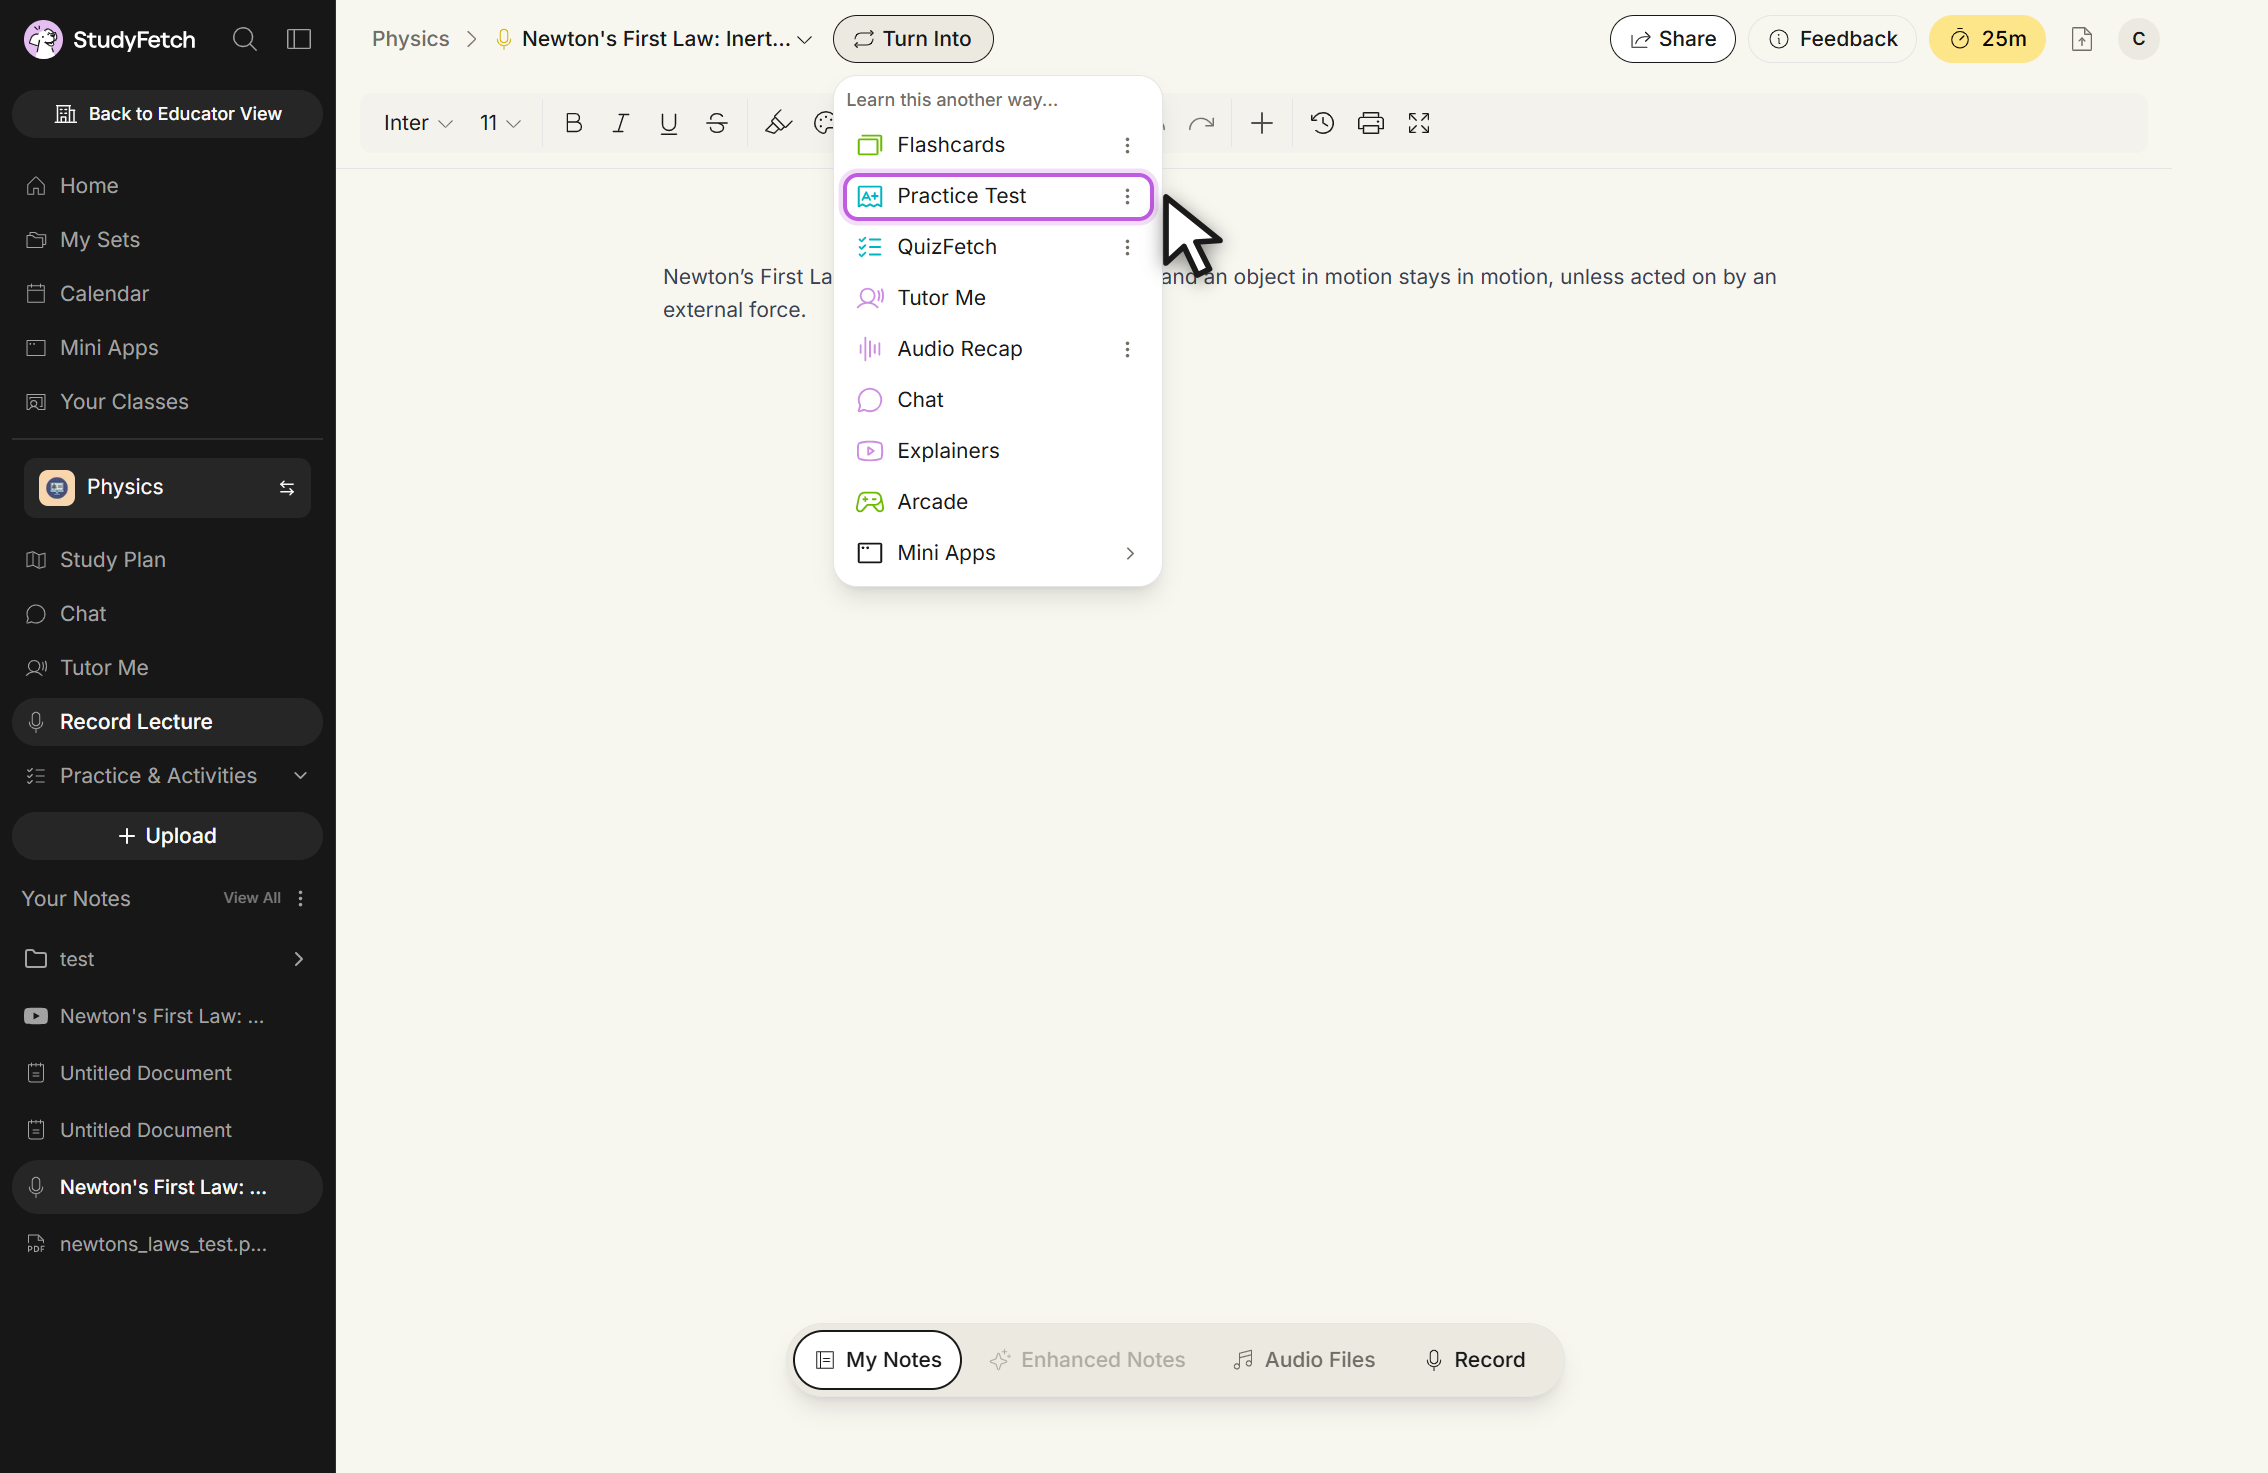Toggle bold formatting
This screenshot has width=2268, height=1473.
tap(573, 123)
